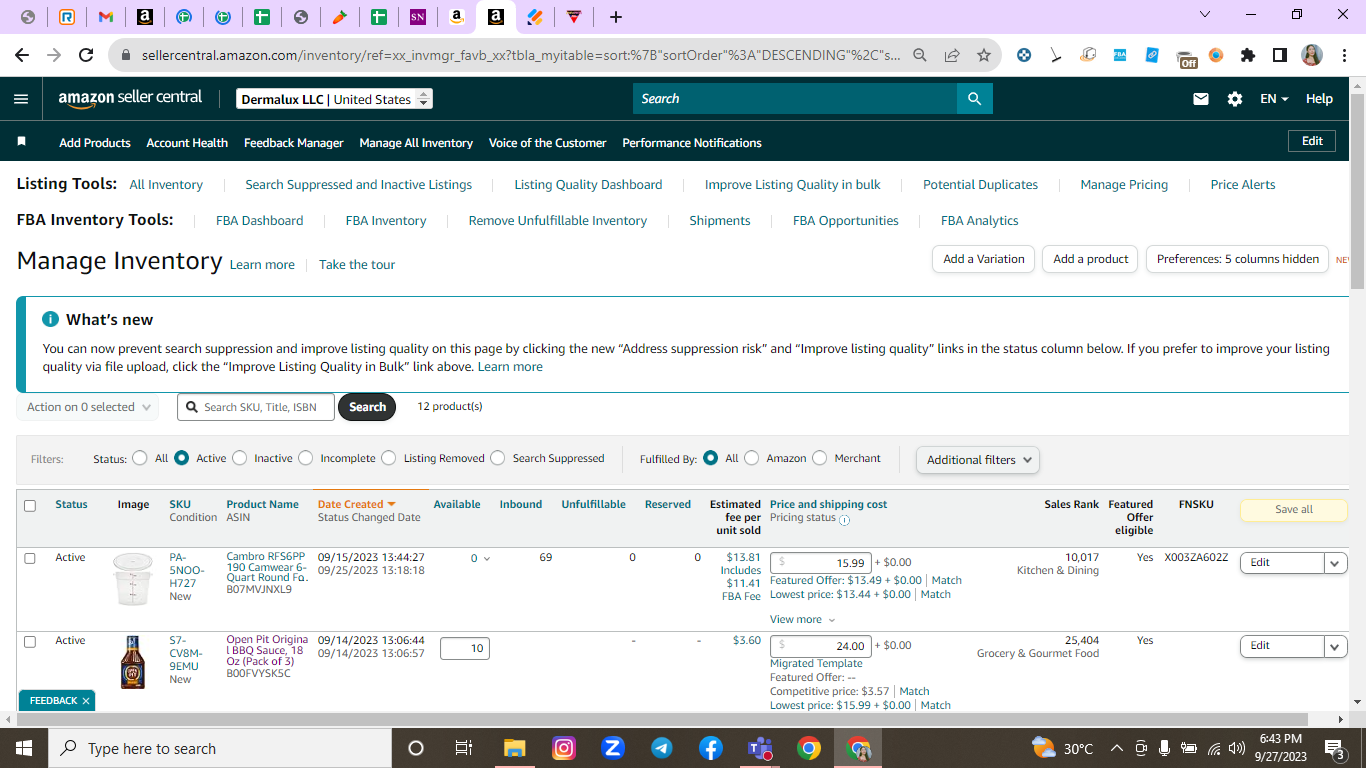Expand the Additional filters dropdown
Image resolution: width=1366 pixels, height=768 pixels.
point(978,460)
